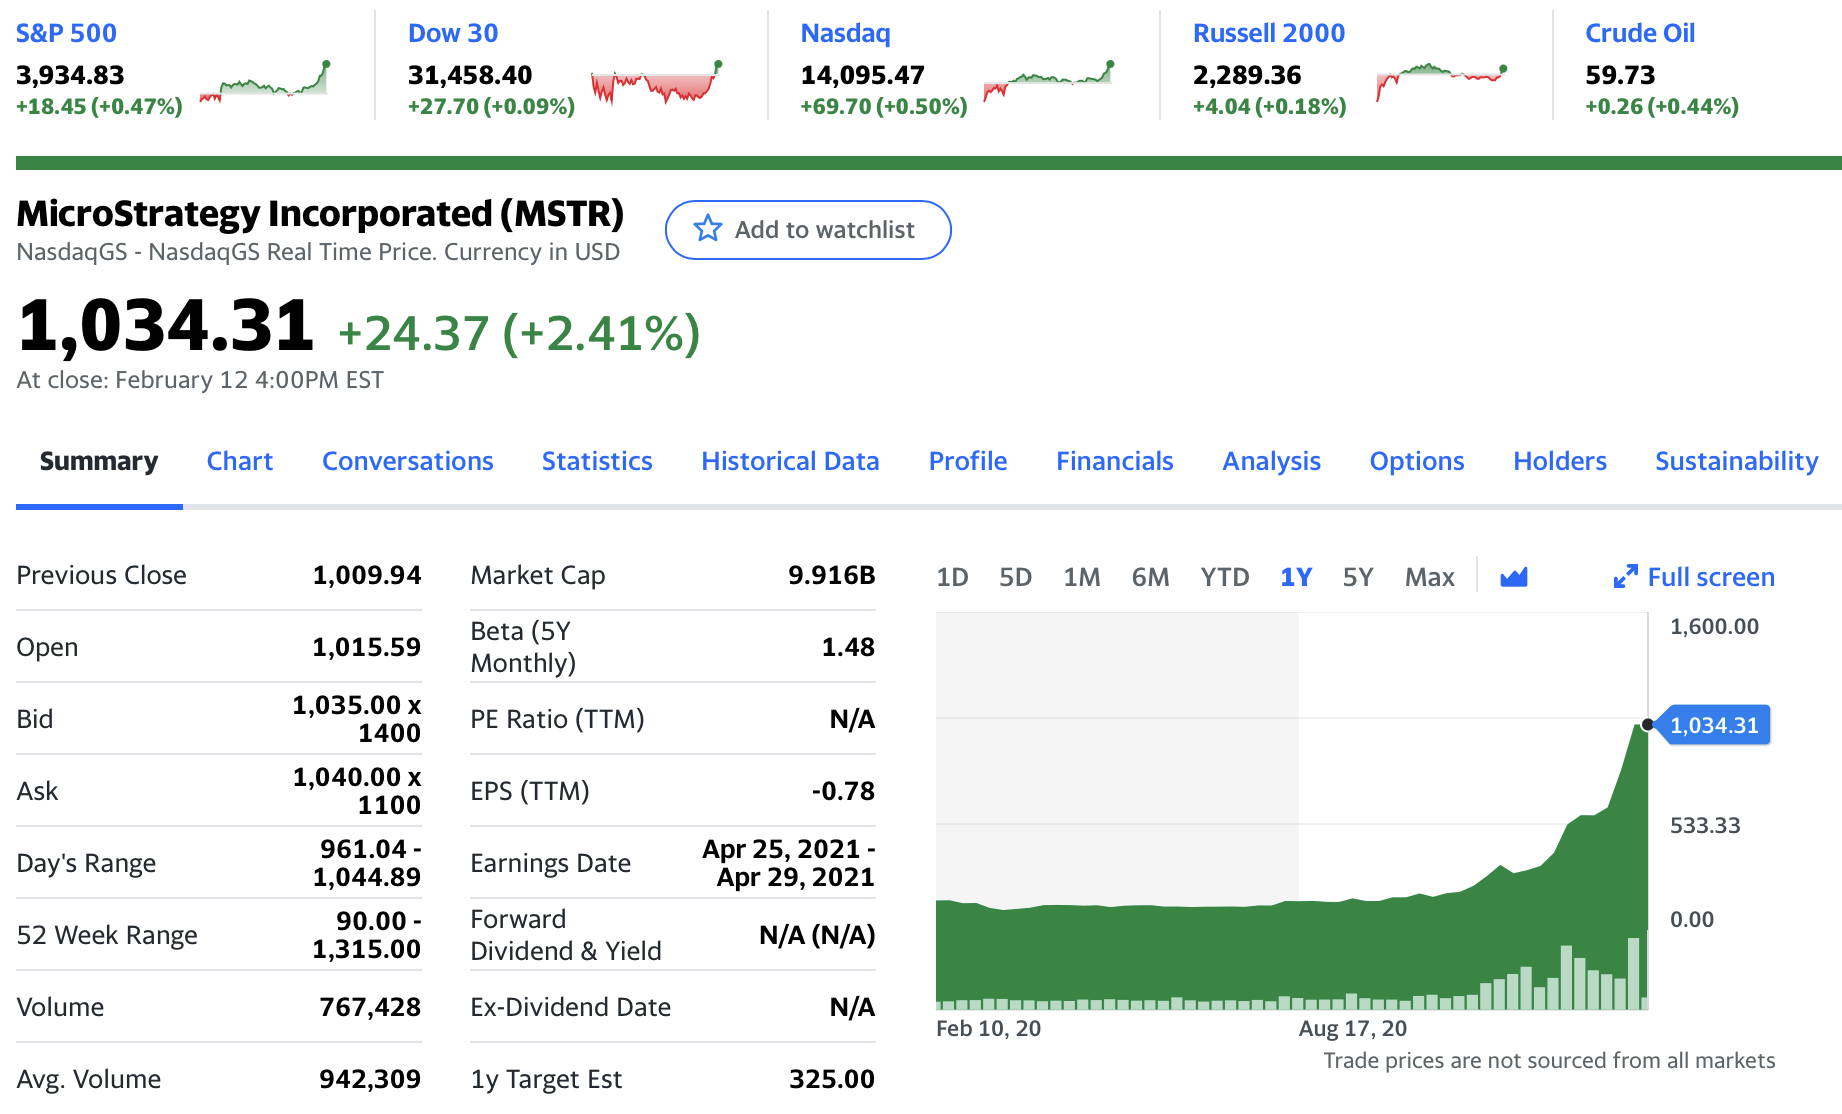This screenshot has width=1842, height=1114.
Task: Go to the Historical Data tab
Action: pos(790,461)
